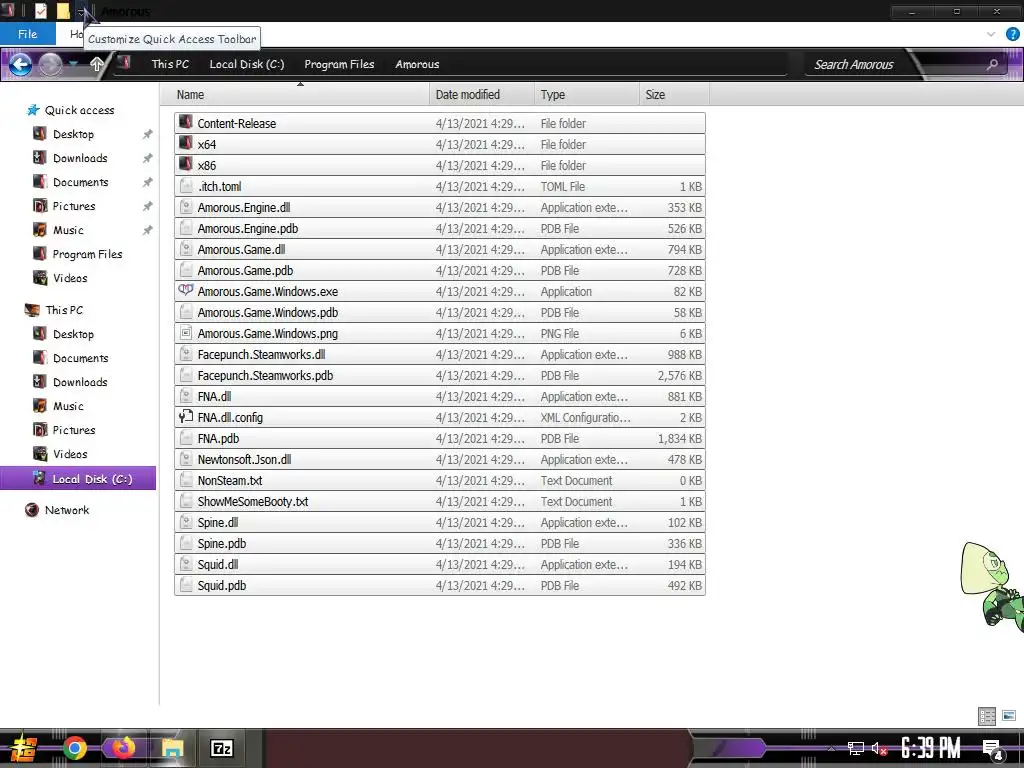Open Network in navigation pane
This screenshot has width=1024, height=768.
[x=66, y=510]
